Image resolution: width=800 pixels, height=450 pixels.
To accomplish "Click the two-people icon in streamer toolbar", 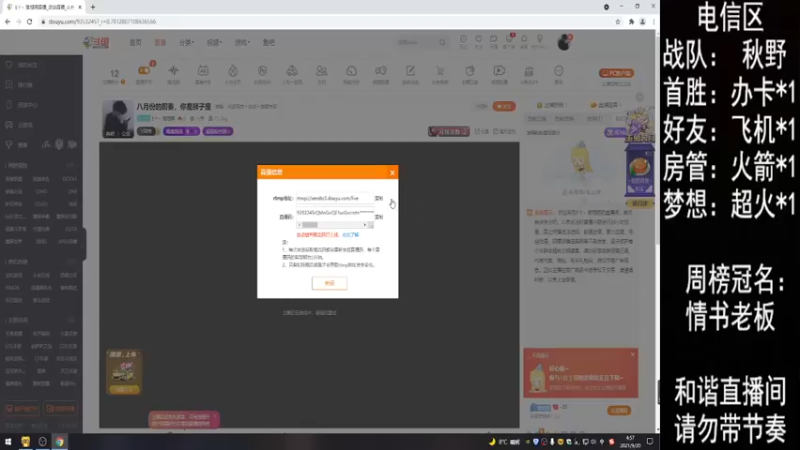I will (321, 71).
